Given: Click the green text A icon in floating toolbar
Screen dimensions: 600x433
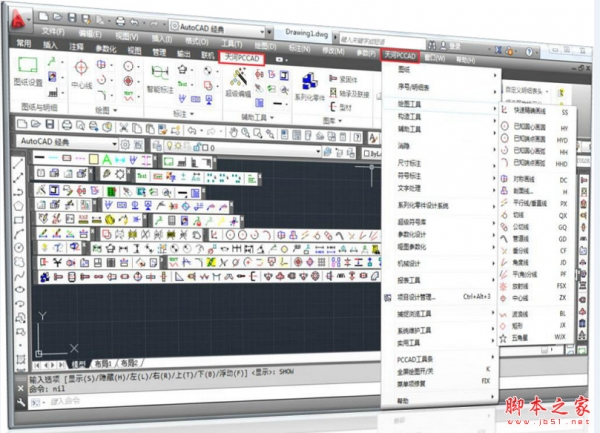Looking at the screenshot, I should click(107, 159).
